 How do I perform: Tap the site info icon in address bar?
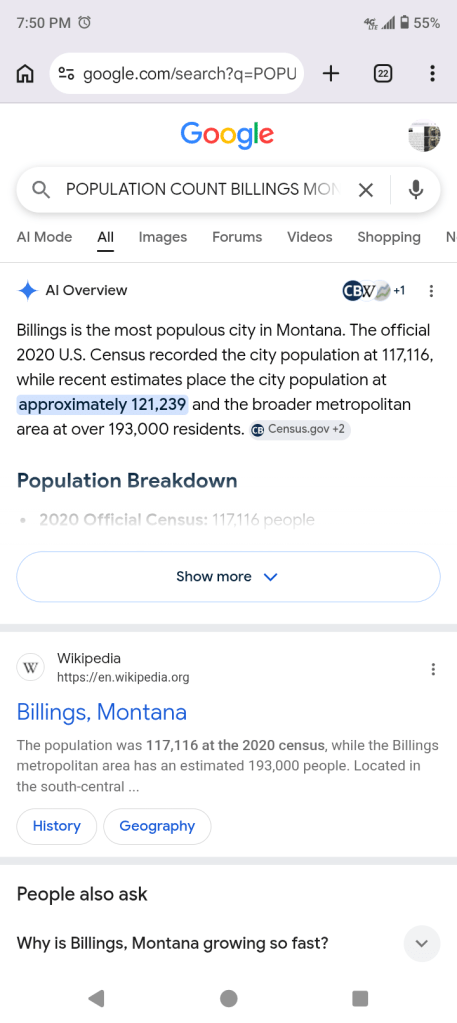coord(66,74)
